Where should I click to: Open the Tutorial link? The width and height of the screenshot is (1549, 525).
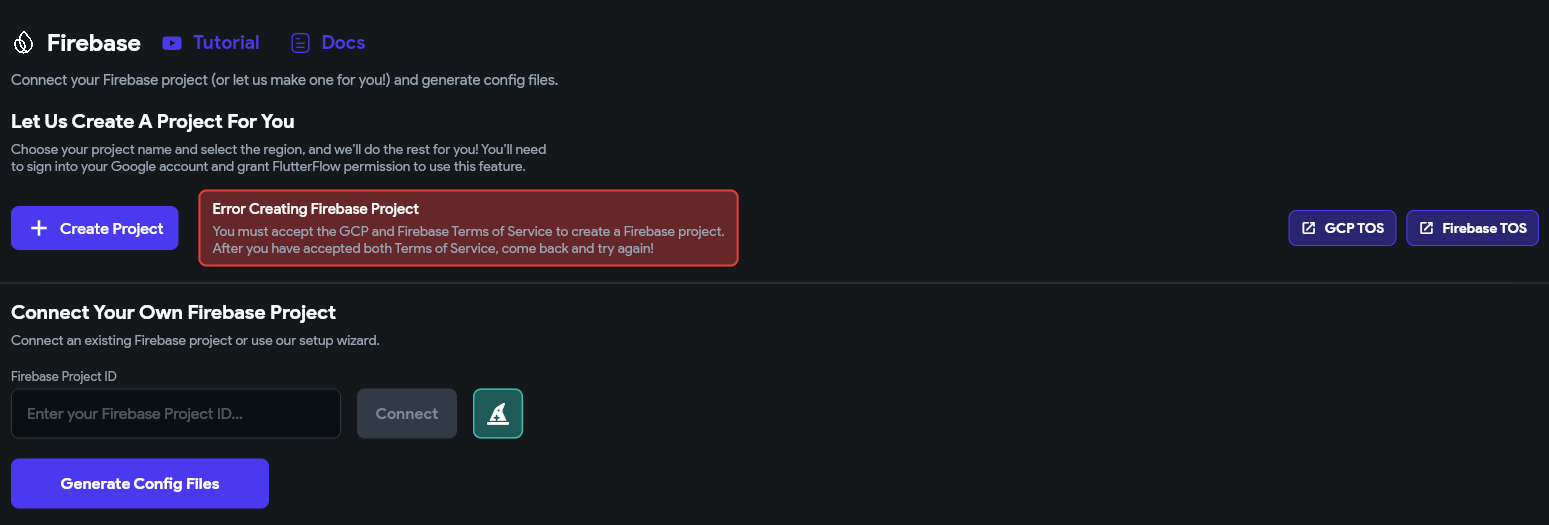pos(226,43)
